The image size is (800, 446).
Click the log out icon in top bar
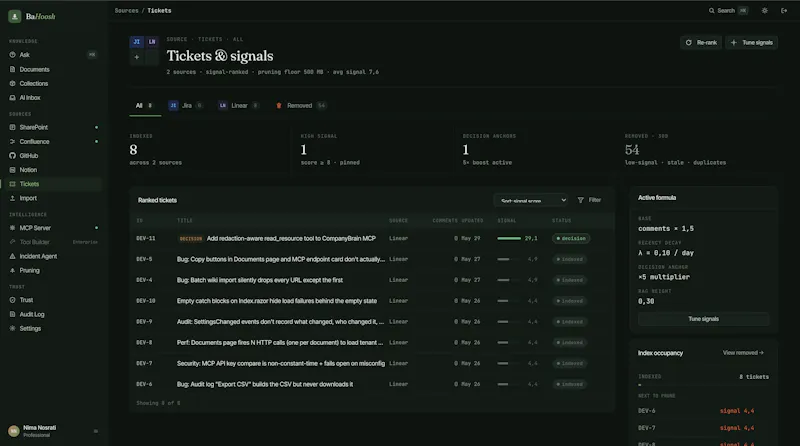[x=784, y=10]
